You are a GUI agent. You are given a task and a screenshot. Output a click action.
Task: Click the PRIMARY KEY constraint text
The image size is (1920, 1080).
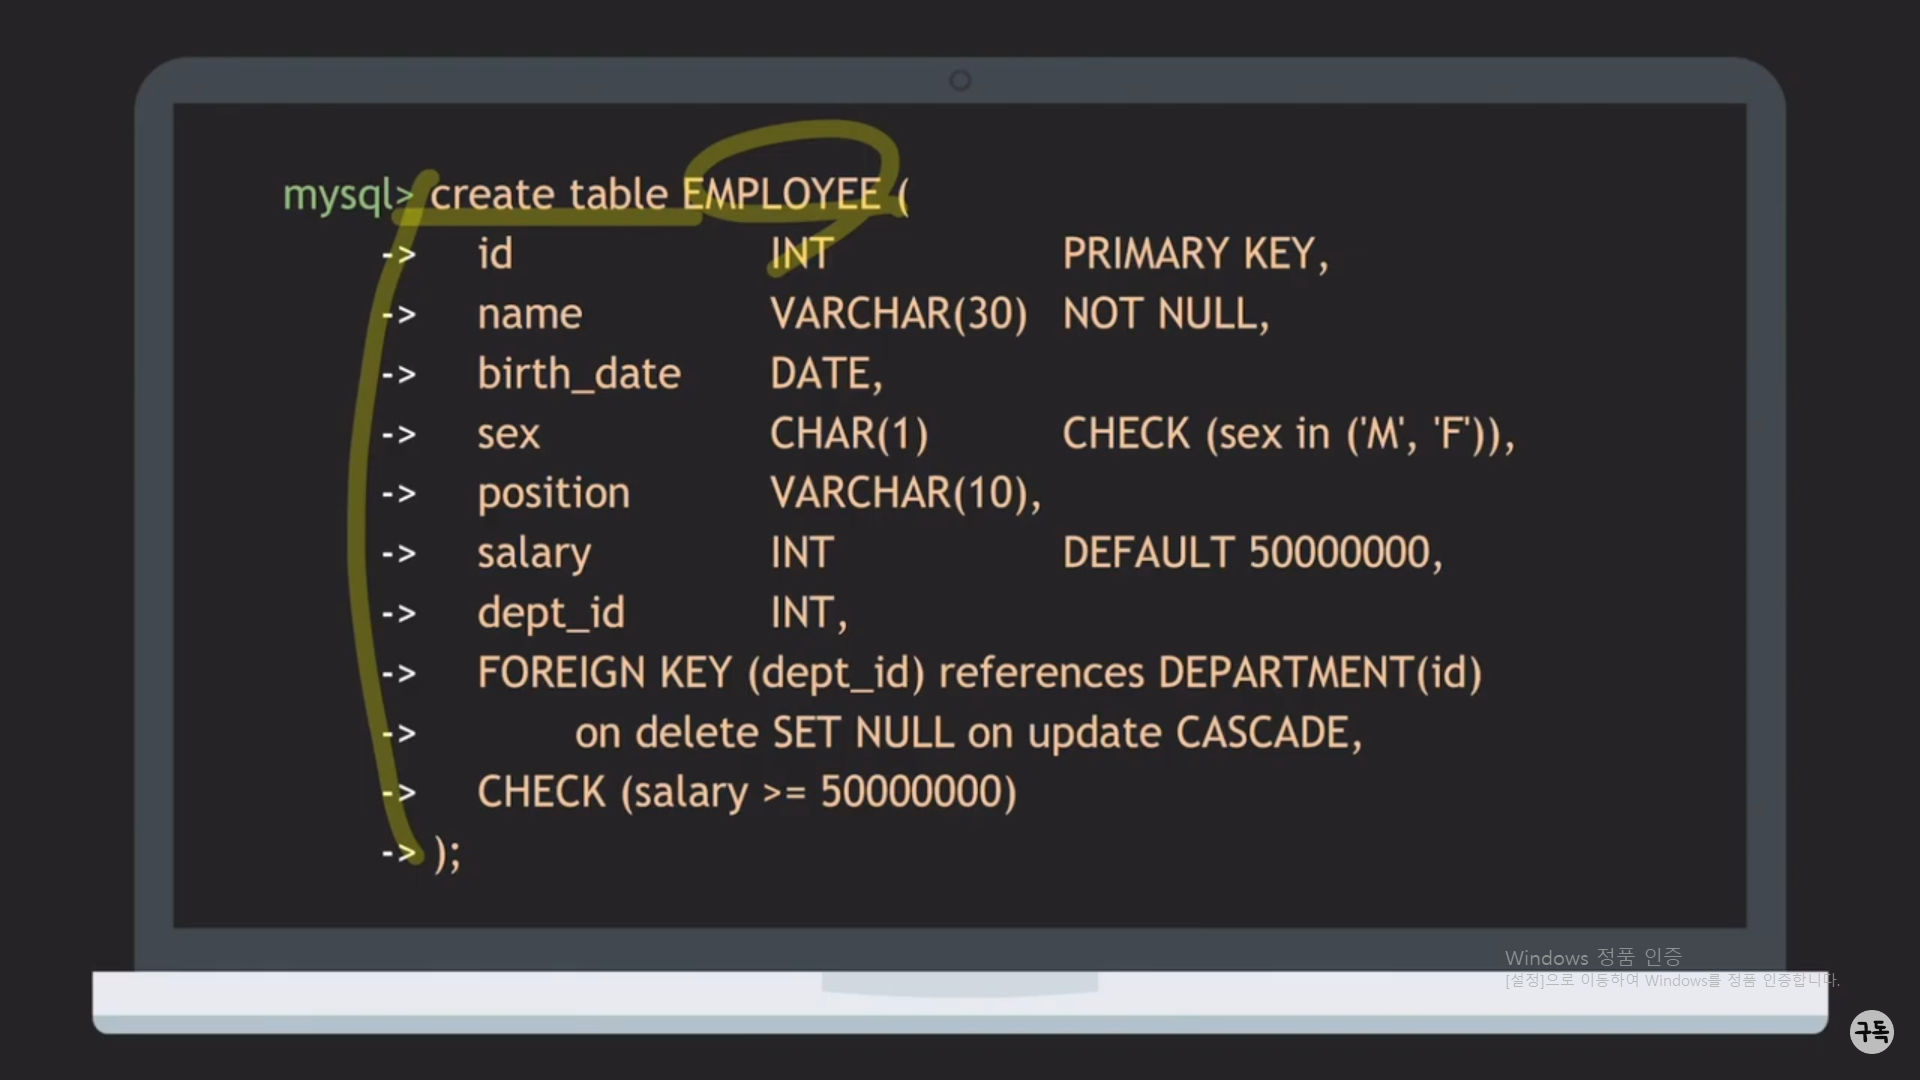(x=1195, y=254)
